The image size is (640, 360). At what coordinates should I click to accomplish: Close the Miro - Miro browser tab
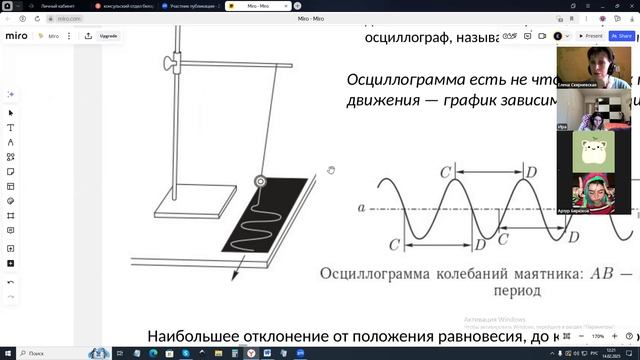pos(285,6)
